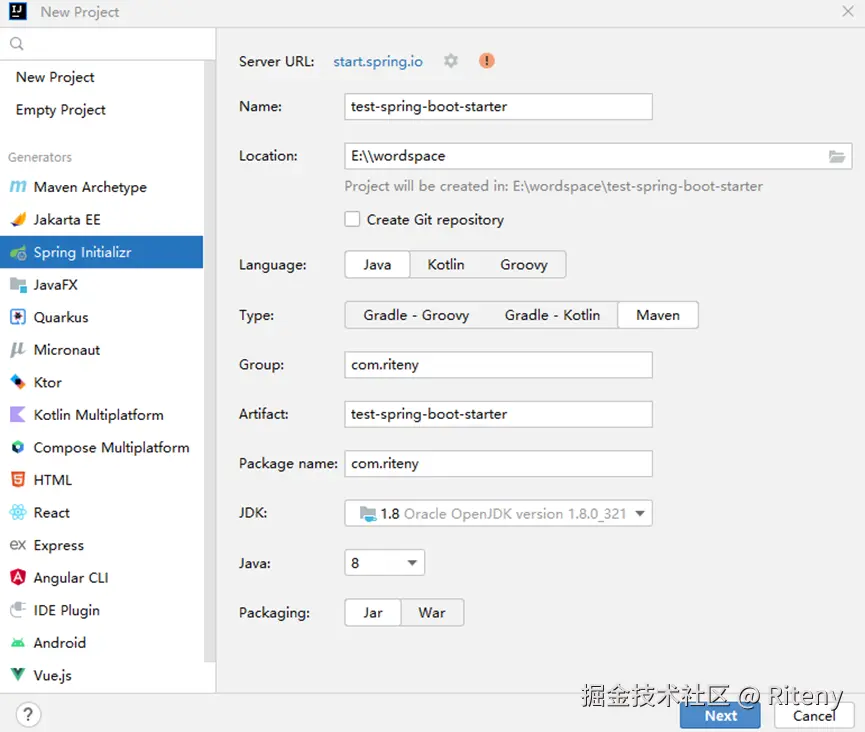Select Compose Multiplatform generator label

tap(111, 447)
